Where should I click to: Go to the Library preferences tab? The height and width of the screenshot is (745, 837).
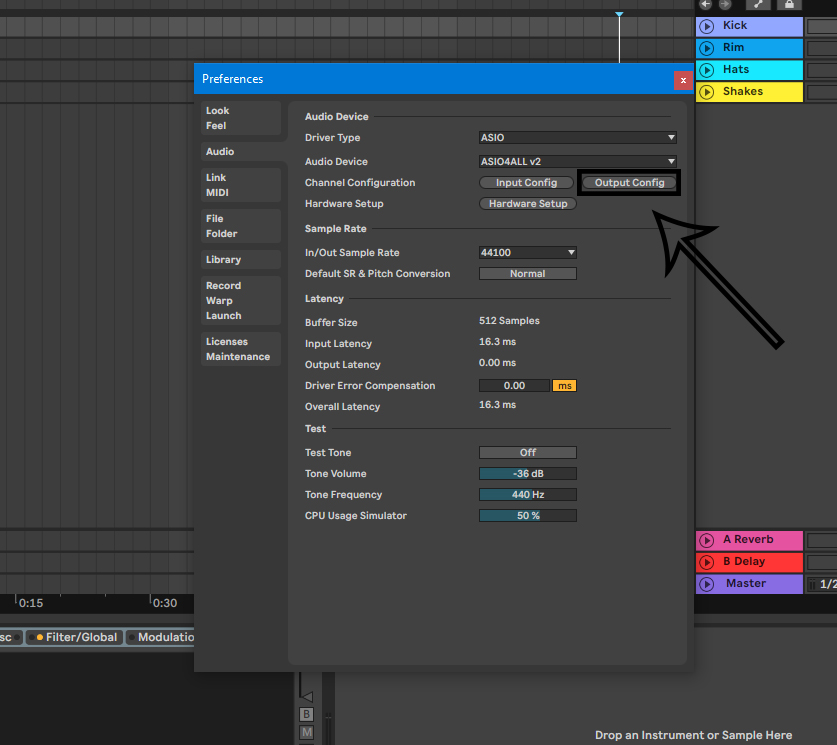pos(241,260)
